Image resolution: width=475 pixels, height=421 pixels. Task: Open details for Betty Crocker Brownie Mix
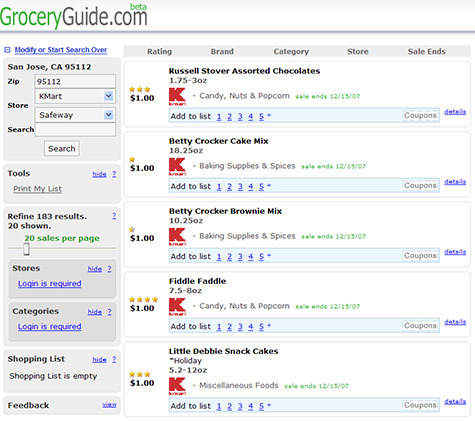point(455,252)
